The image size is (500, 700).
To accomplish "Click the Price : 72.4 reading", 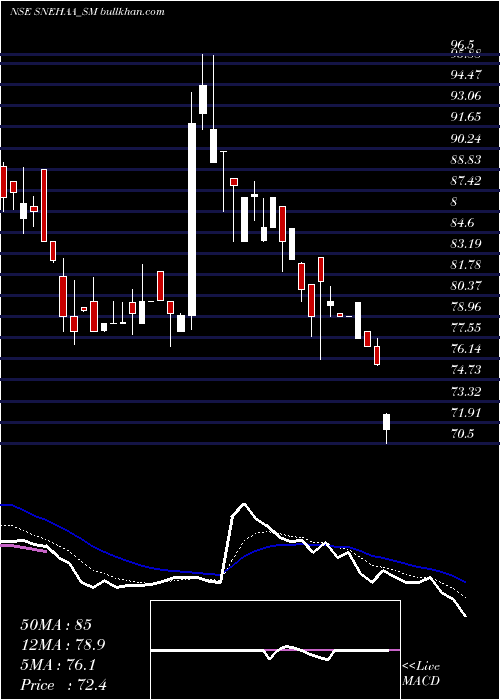I will (63, 685).
